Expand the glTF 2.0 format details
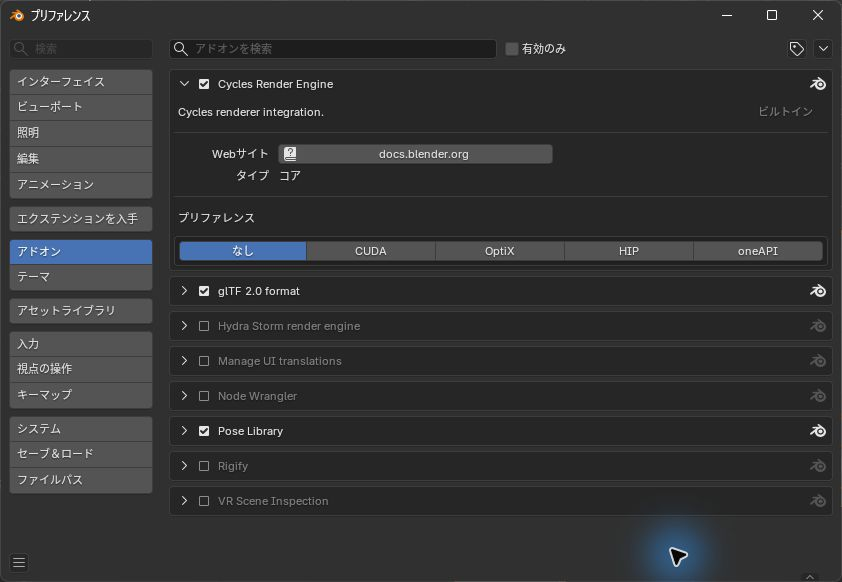Viewport: 842px width, 582px height. [184, 291]
